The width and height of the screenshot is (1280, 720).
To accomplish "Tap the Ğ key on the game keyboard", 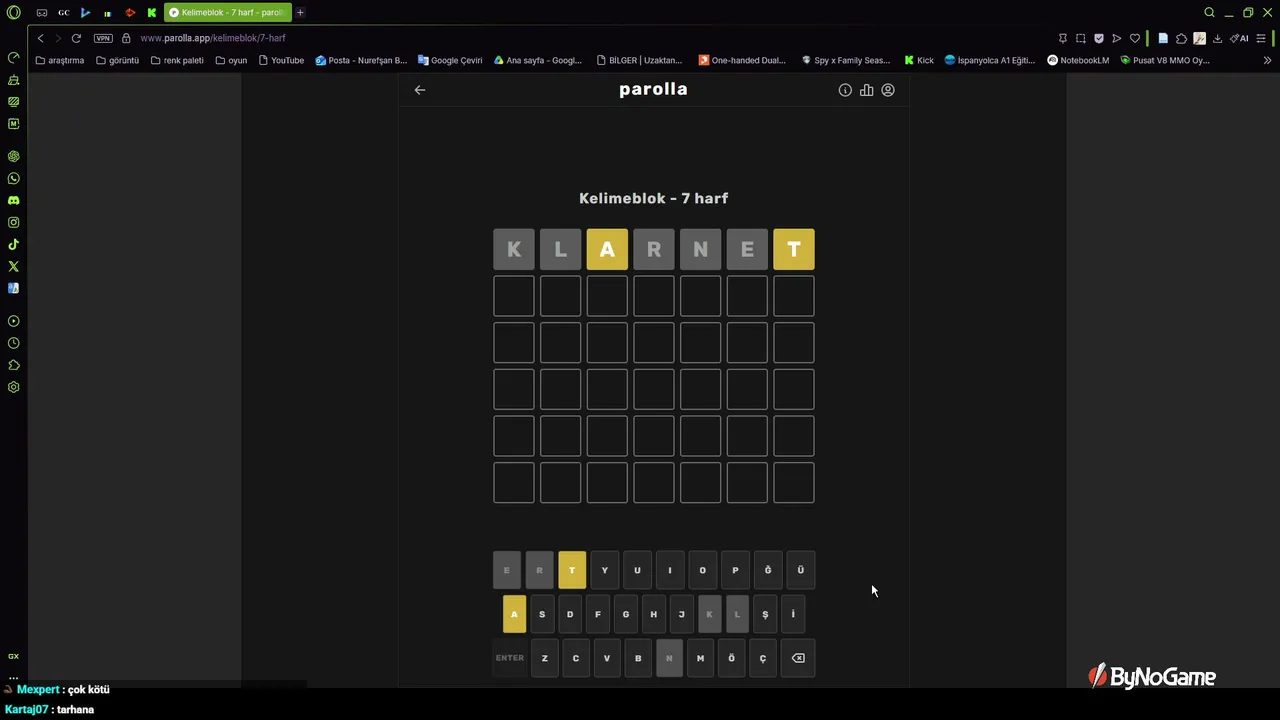I will [x=768, y=570].
